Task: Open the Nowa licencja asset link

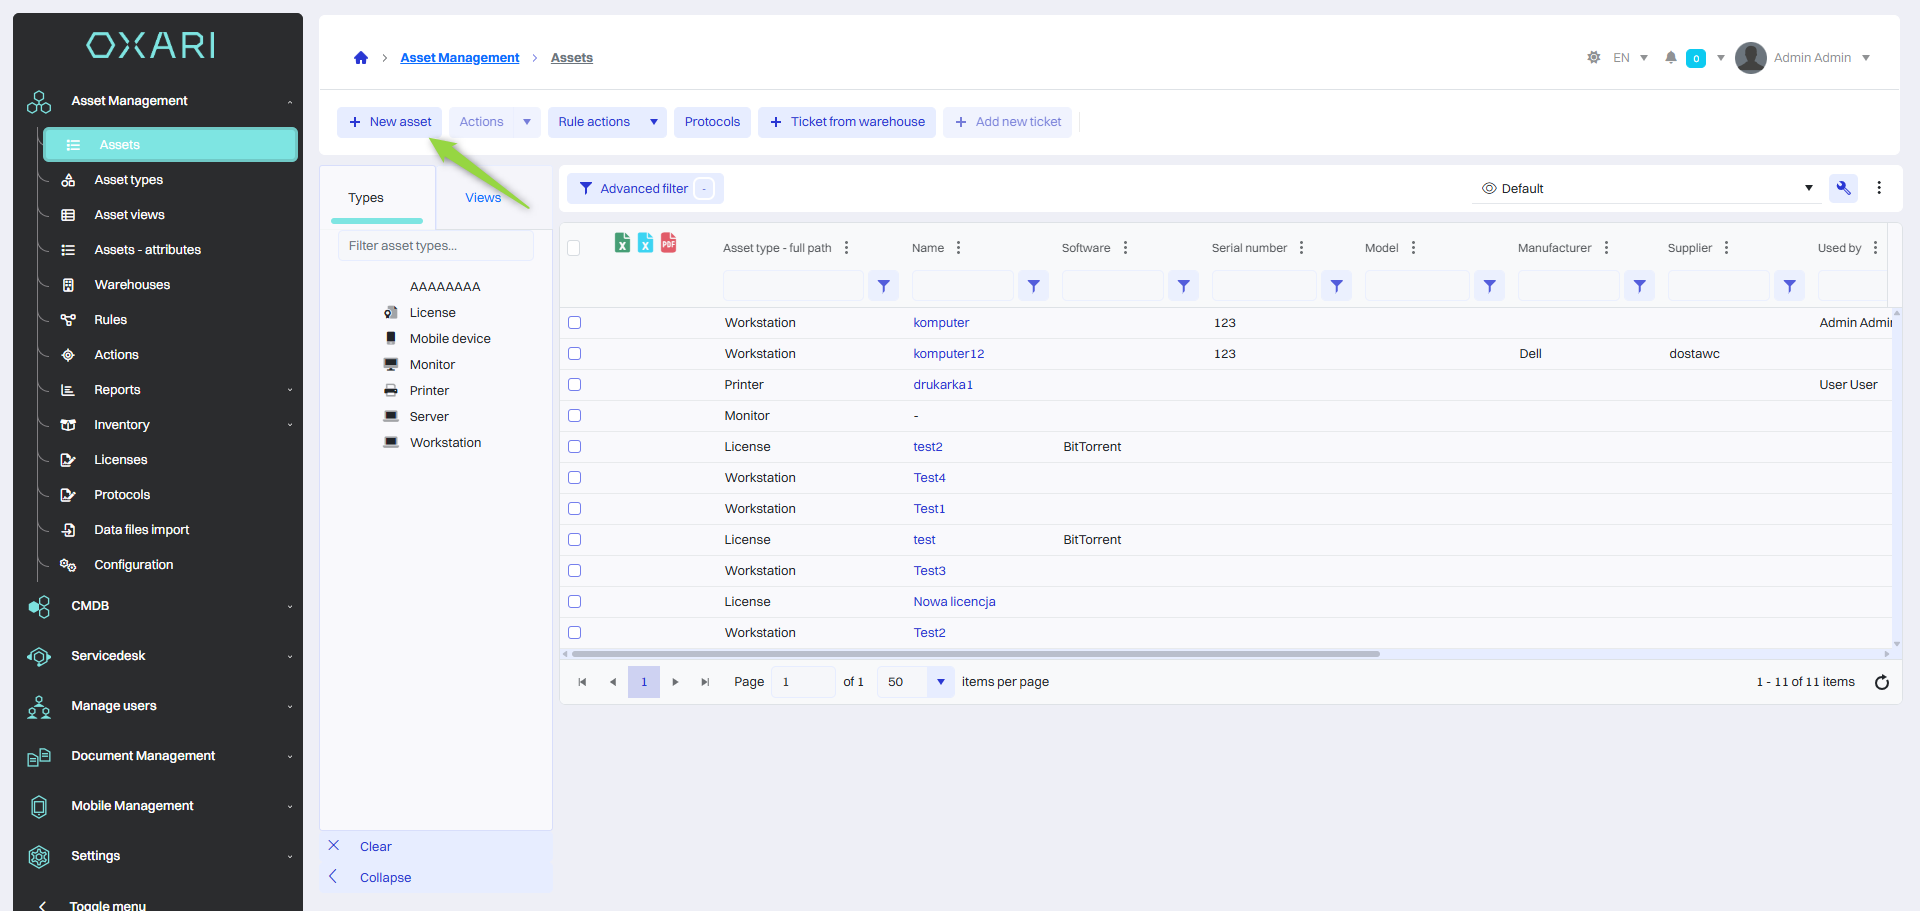Action: 954,602
